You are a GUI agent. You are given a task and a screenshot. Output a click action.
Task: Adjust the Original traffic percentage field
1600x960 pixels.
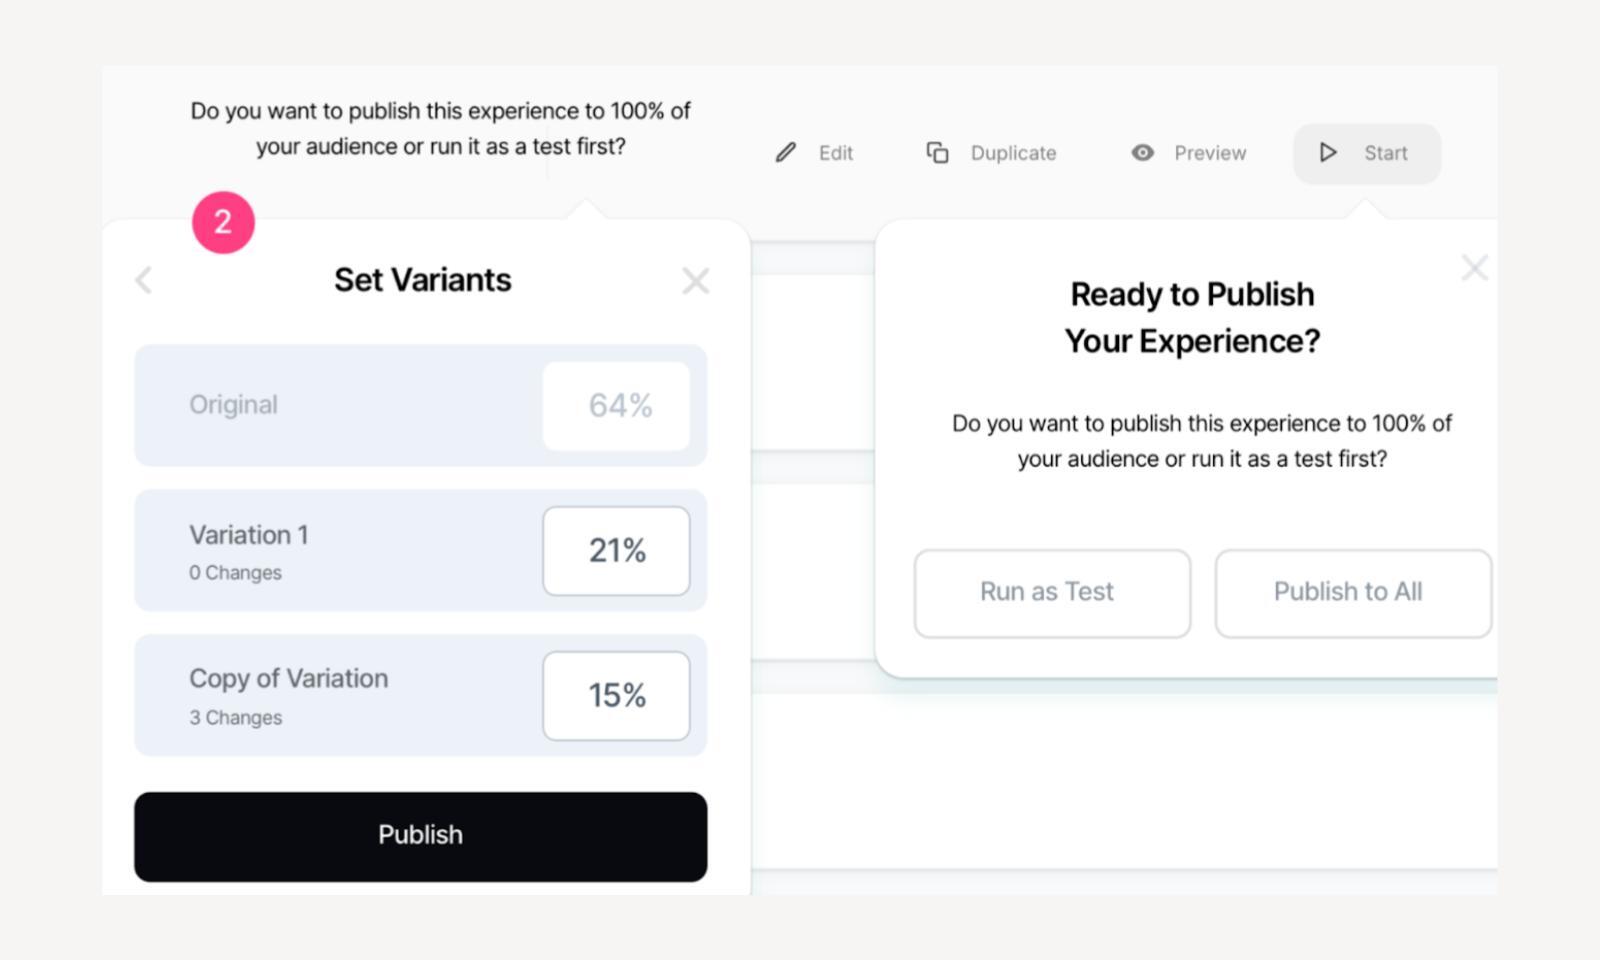coord(616,405)
